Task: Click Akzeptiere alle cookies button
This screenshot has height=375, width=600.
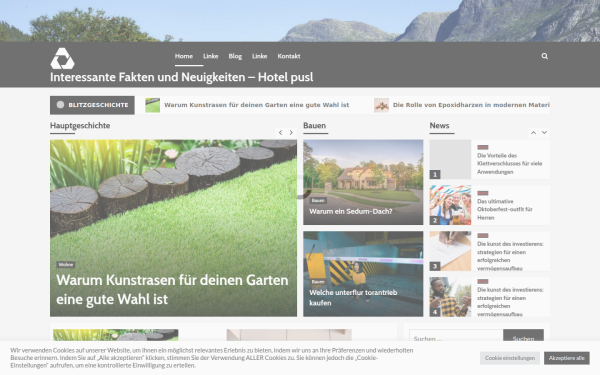Action: pos(567,358)
